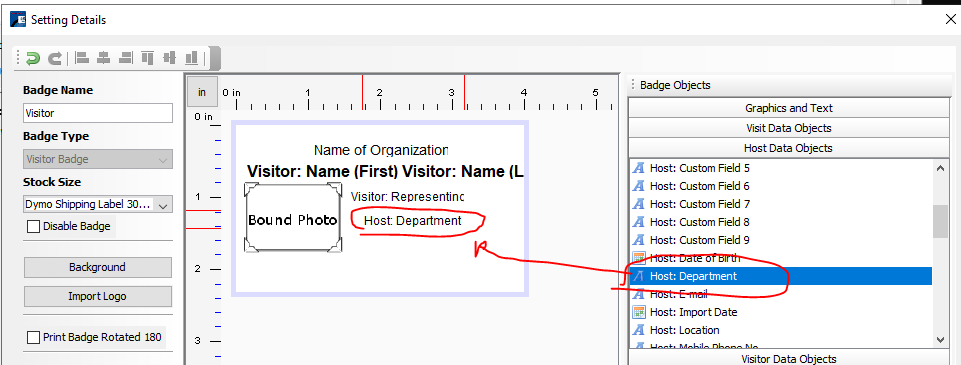This screenshot has width=961, height=365.
Task: Click the calendar icon beside Host: Import Date
Action: coord(639,312)
